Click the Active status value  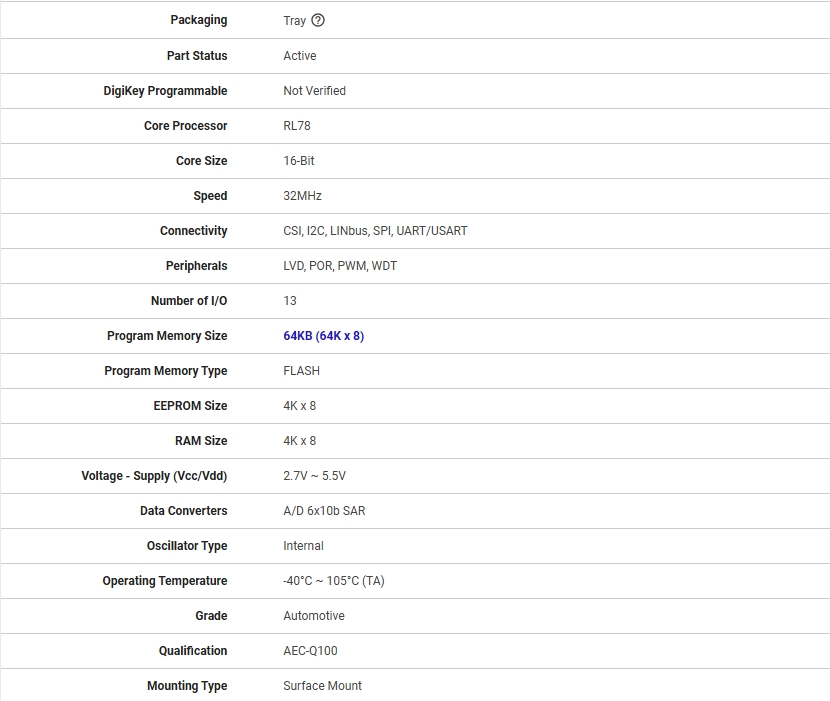coord(300,56)
